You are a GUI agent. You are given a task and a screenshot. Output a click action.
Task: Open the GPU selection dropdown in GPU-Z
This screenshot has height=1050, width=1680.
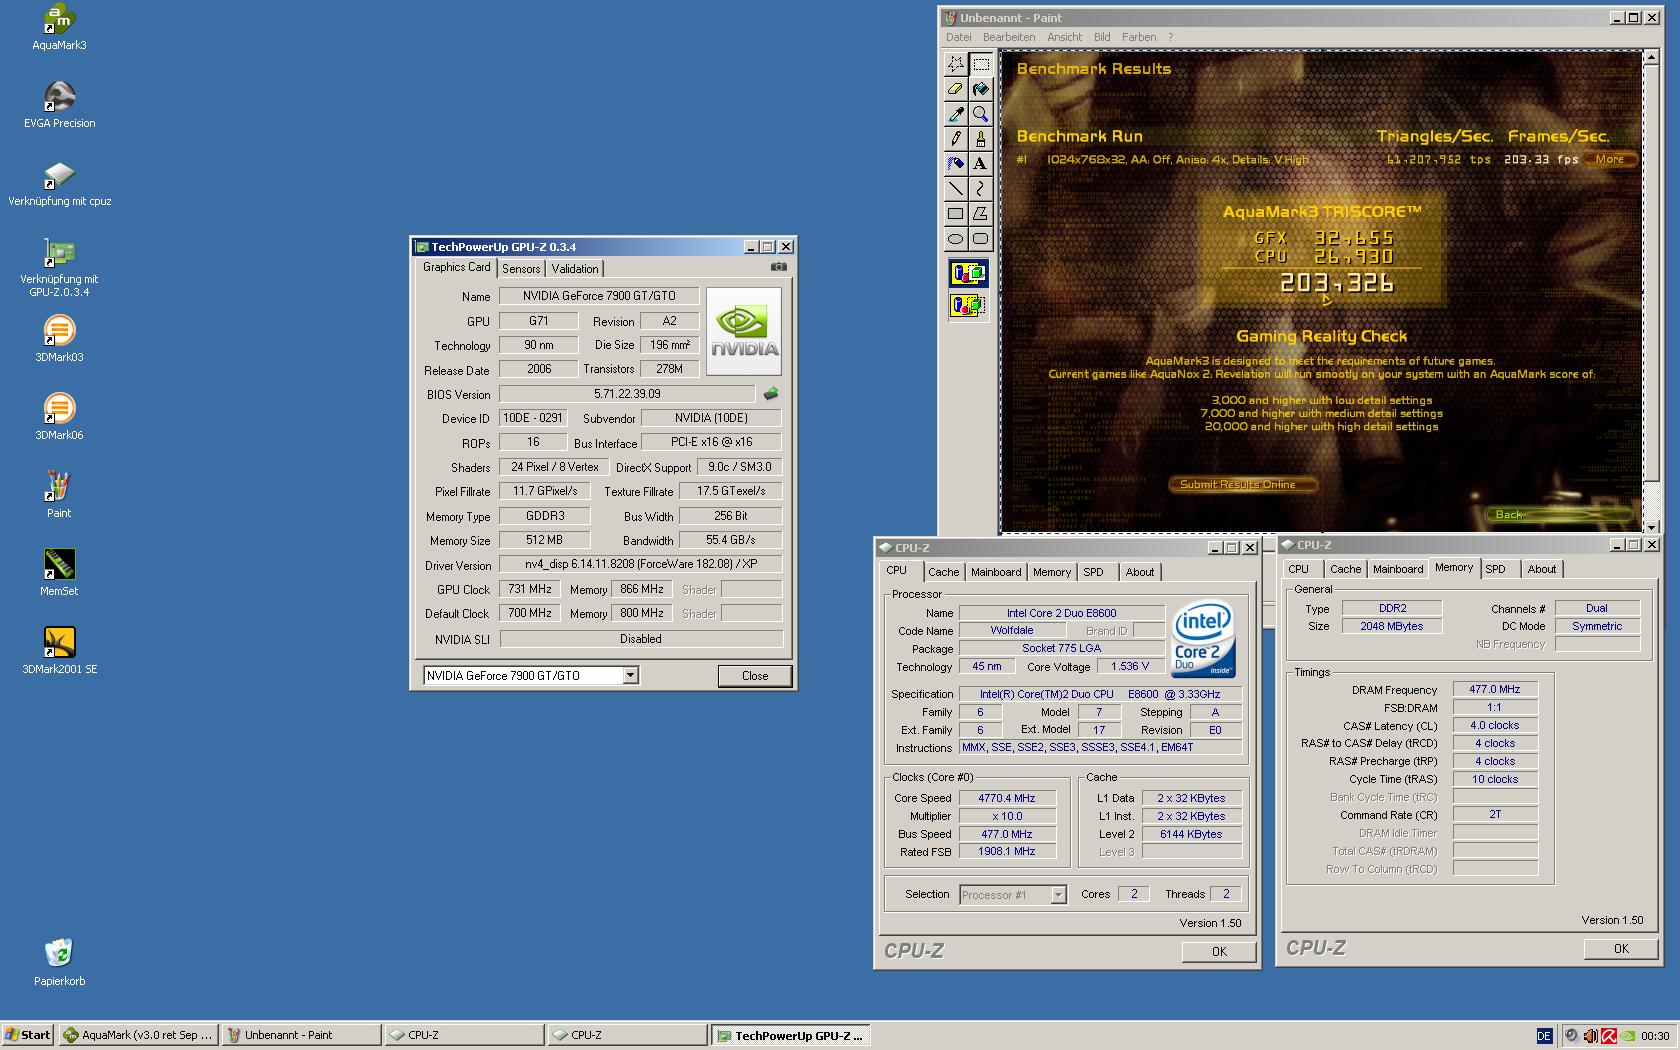tap(630, 676)
